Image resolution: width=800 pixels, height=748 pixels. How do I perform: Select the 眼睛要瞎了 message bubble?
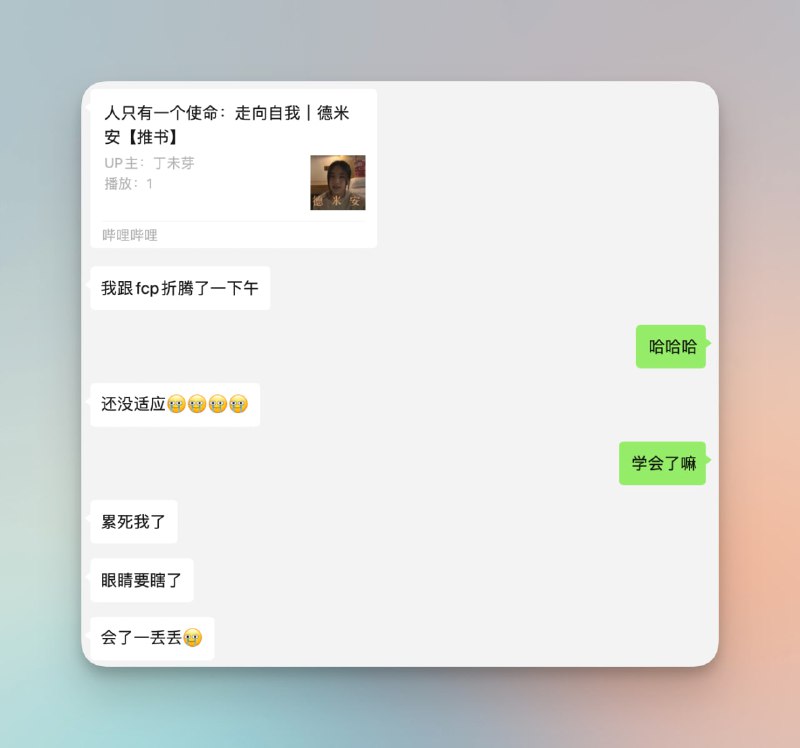coord(142,580)
